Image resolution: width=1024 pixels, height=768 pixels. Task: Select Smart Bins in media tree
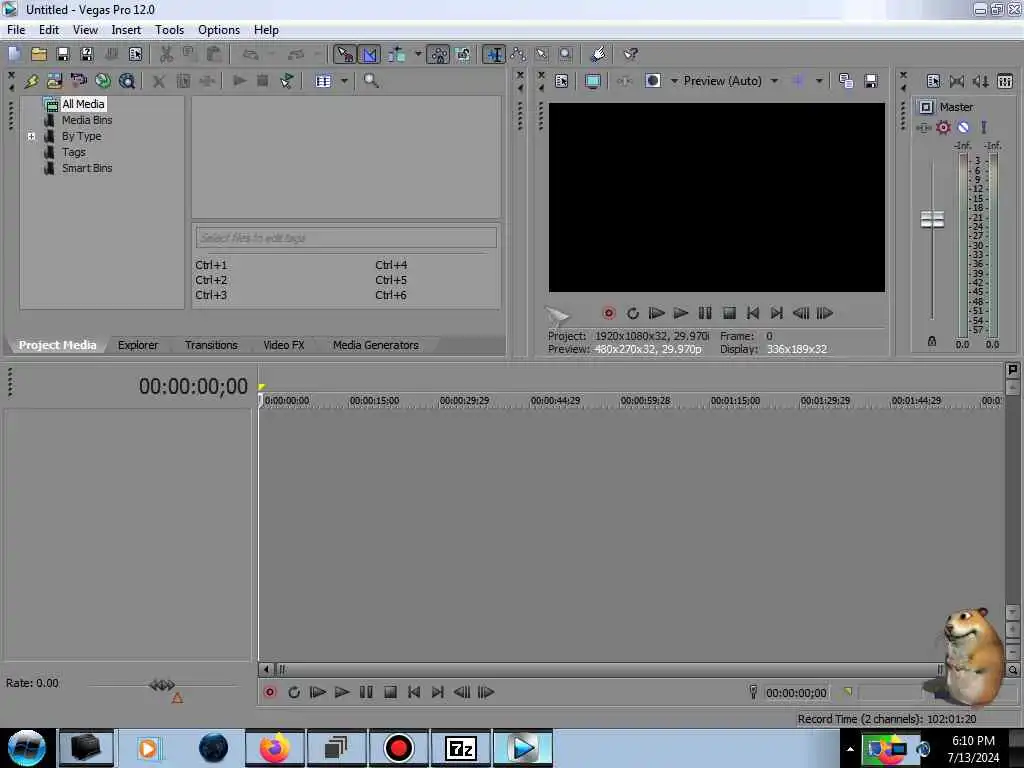tap(87, 168)
